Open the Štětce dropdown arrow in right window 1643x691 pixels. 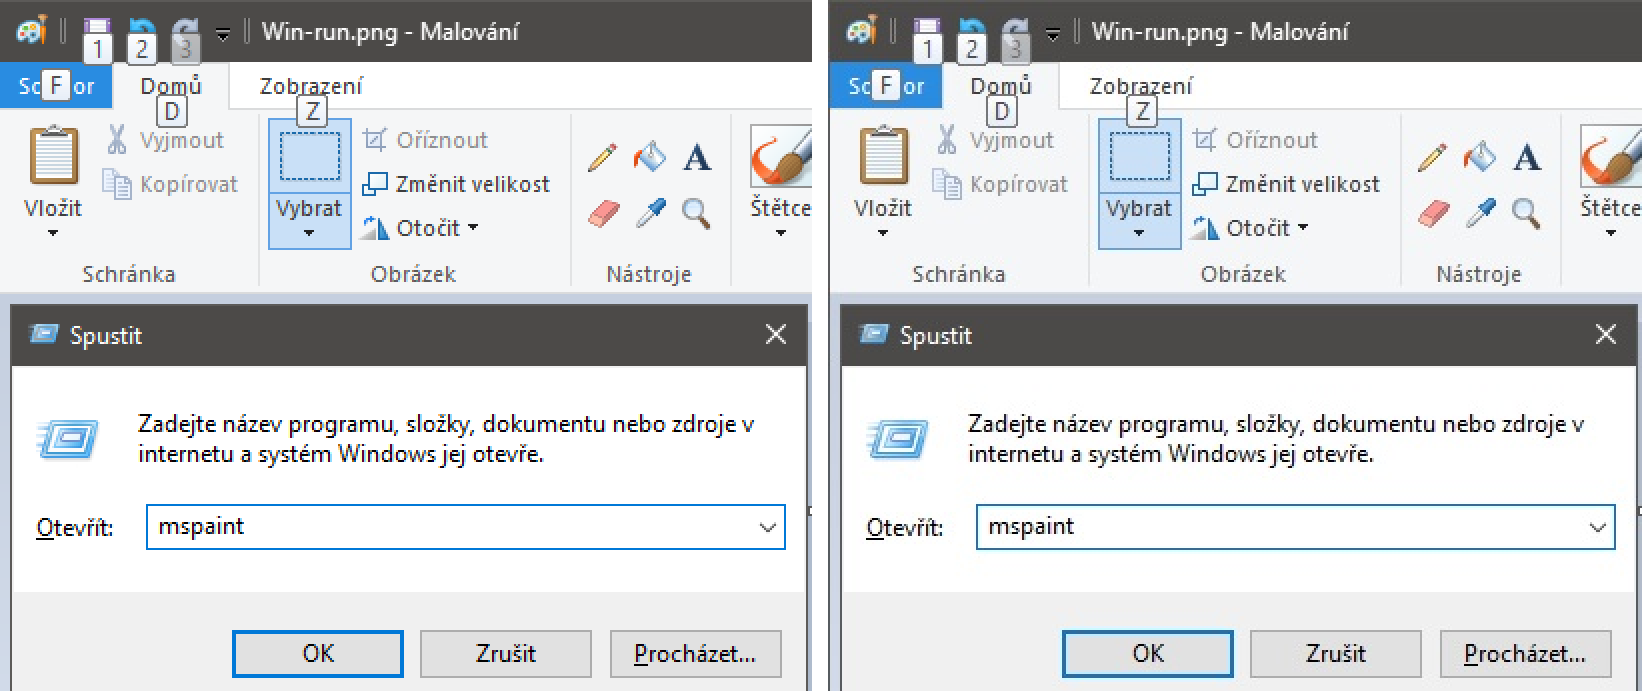click(1610, 233)
